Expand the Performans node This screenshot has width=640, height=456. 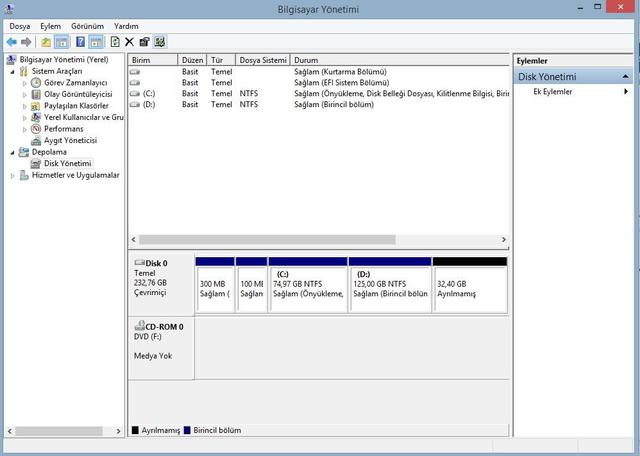click(x=24, y=129)
